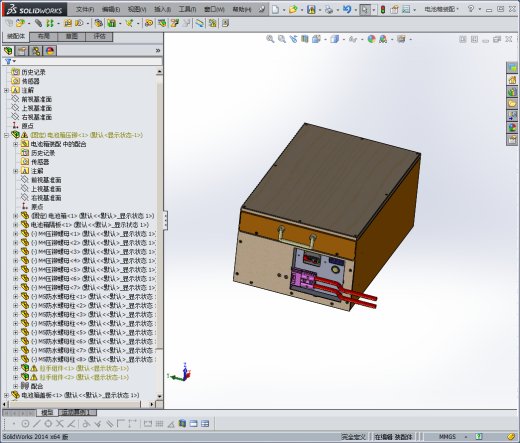This screenshot has width=520, height=443.
Task: Open SolidWorks Resources home icon in task pane
Action: point(512,80)
